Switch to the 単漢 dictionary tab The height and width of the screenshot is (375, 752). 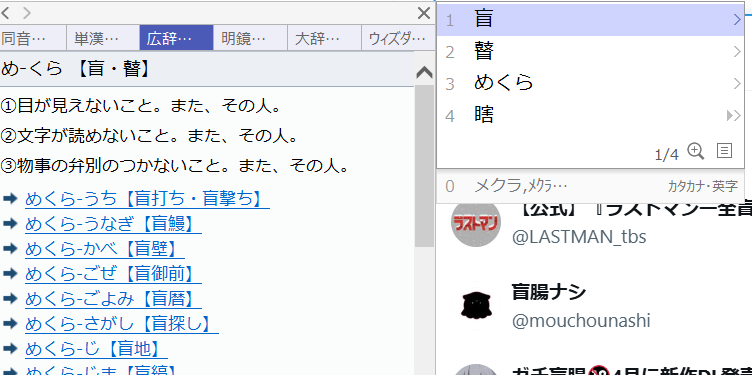pos(103,38)
